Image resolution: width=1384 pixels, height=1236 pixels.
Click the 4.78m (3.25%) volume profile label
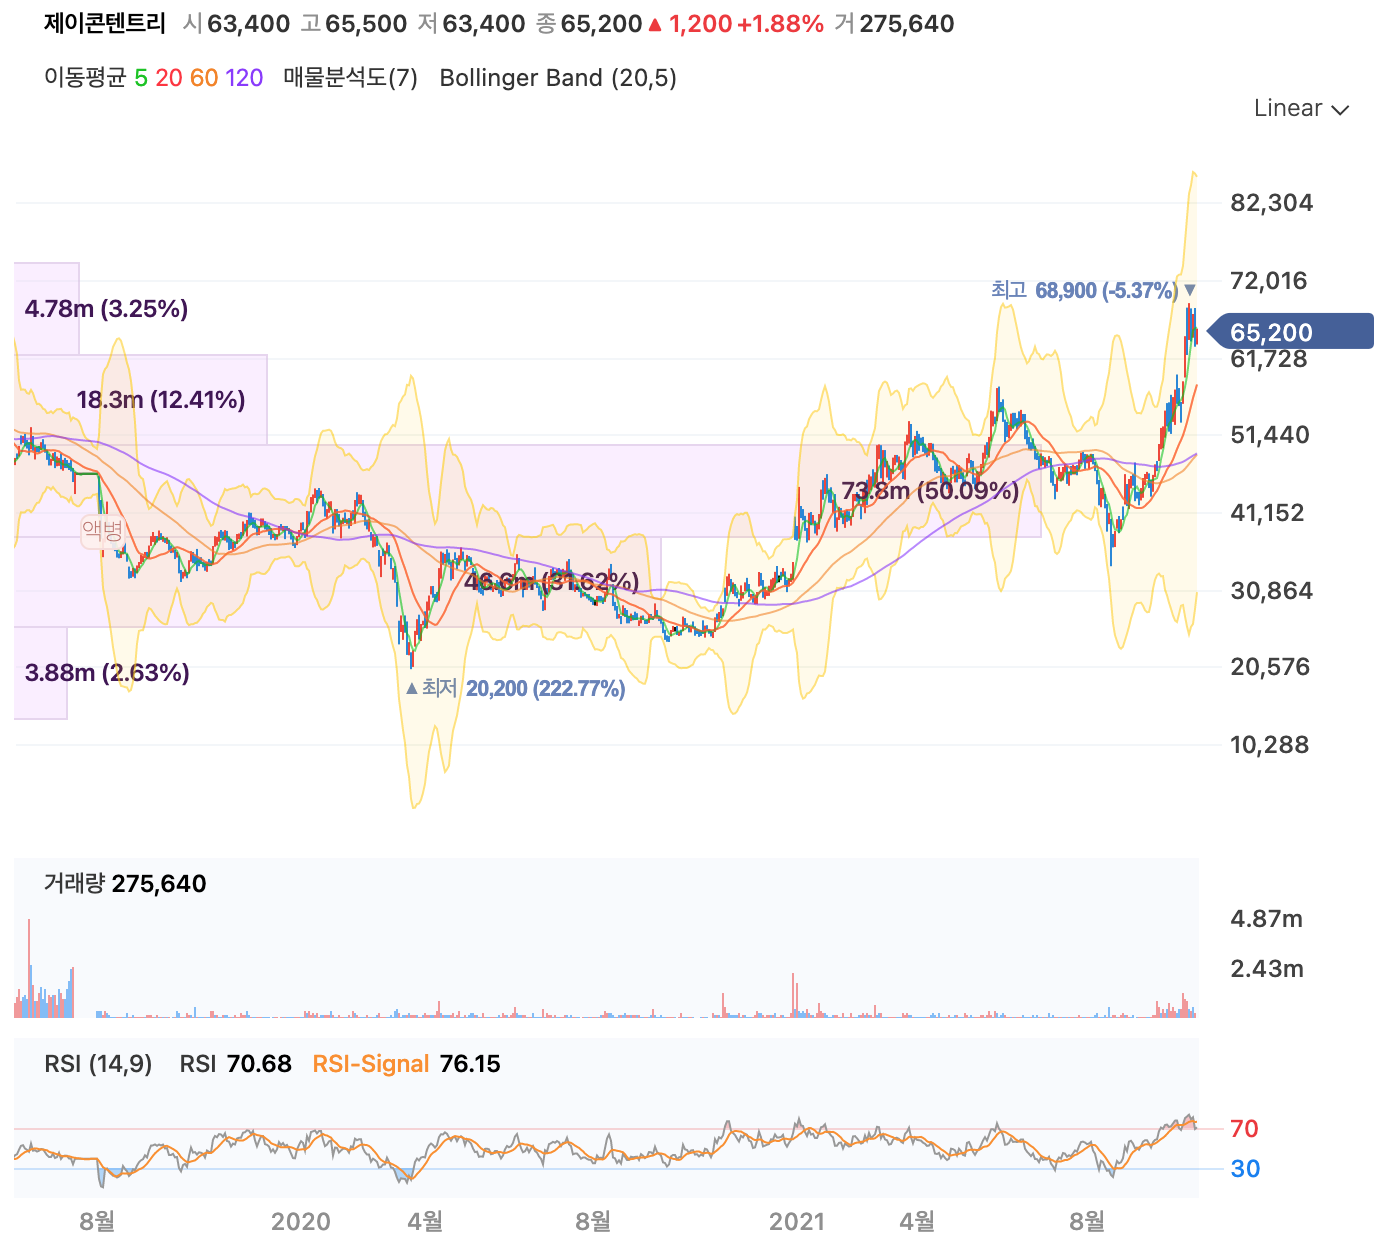point(106,308)
